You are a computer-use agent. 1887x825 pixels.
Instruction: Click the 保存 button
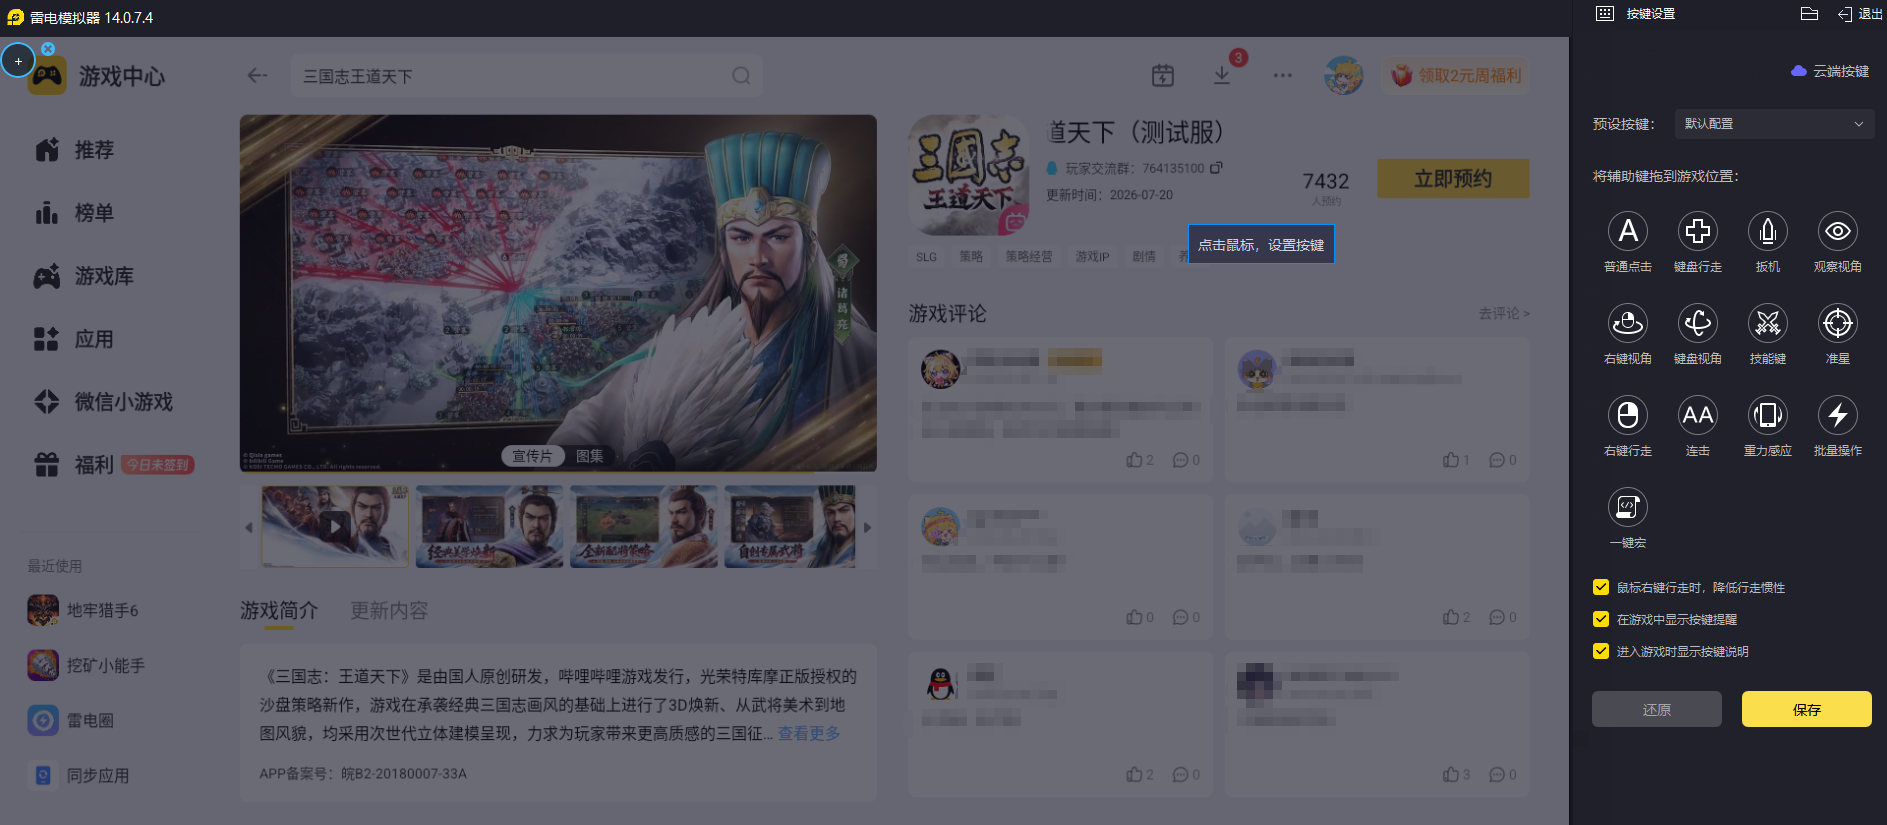pyautogui.click(x=1806, y=709)
